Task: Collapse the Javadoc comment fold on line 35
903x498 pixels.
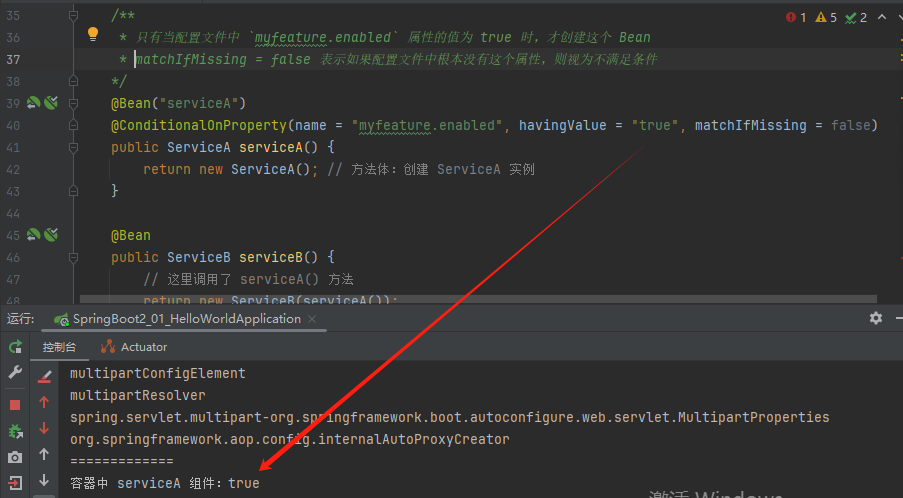Action: click(73, 16)
